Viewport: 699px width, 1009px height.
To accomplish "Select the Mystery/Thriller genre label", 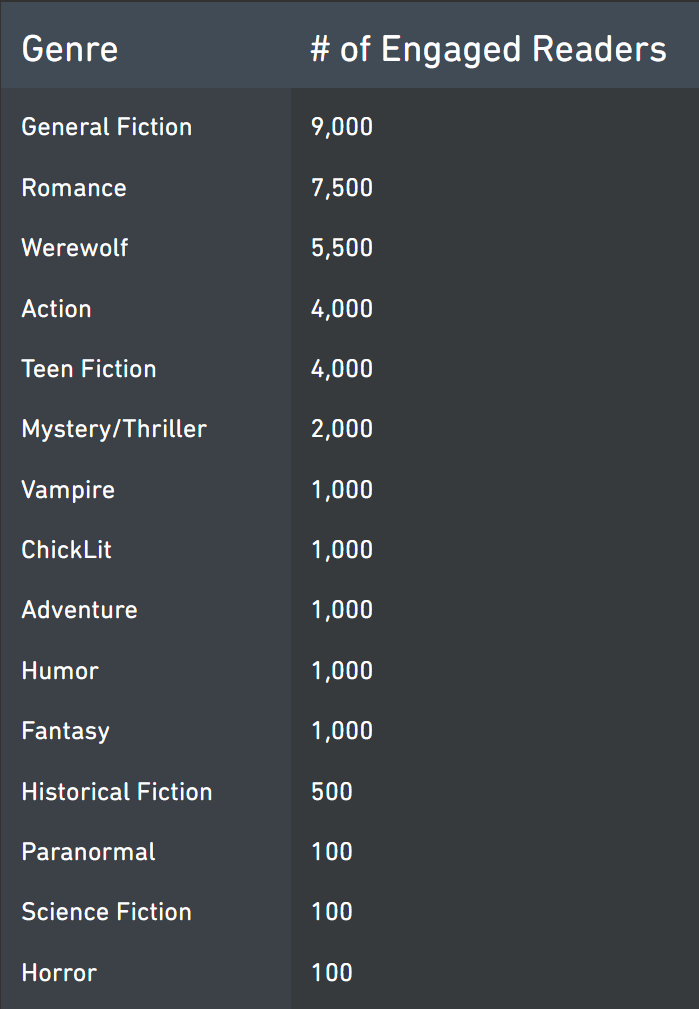I will point(114,429).
